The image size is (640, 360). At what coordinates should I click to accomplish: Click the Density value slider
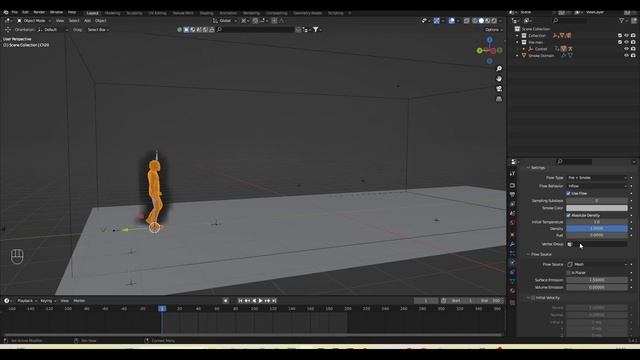click(x=597, y=229)
